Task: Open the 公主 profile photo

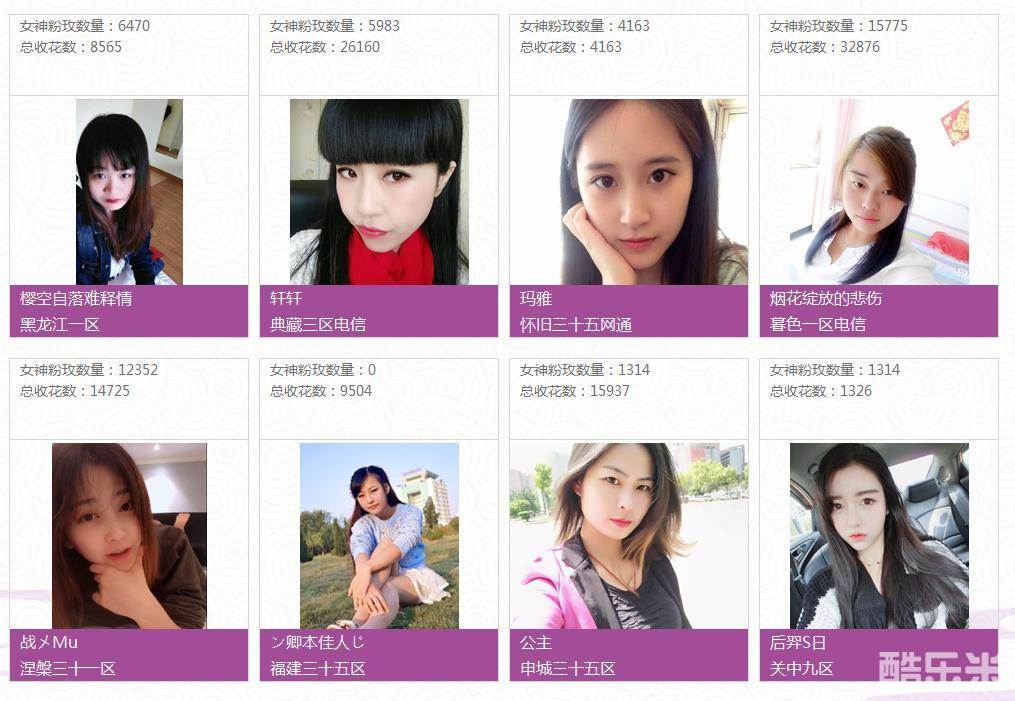Action: [629, 536]
